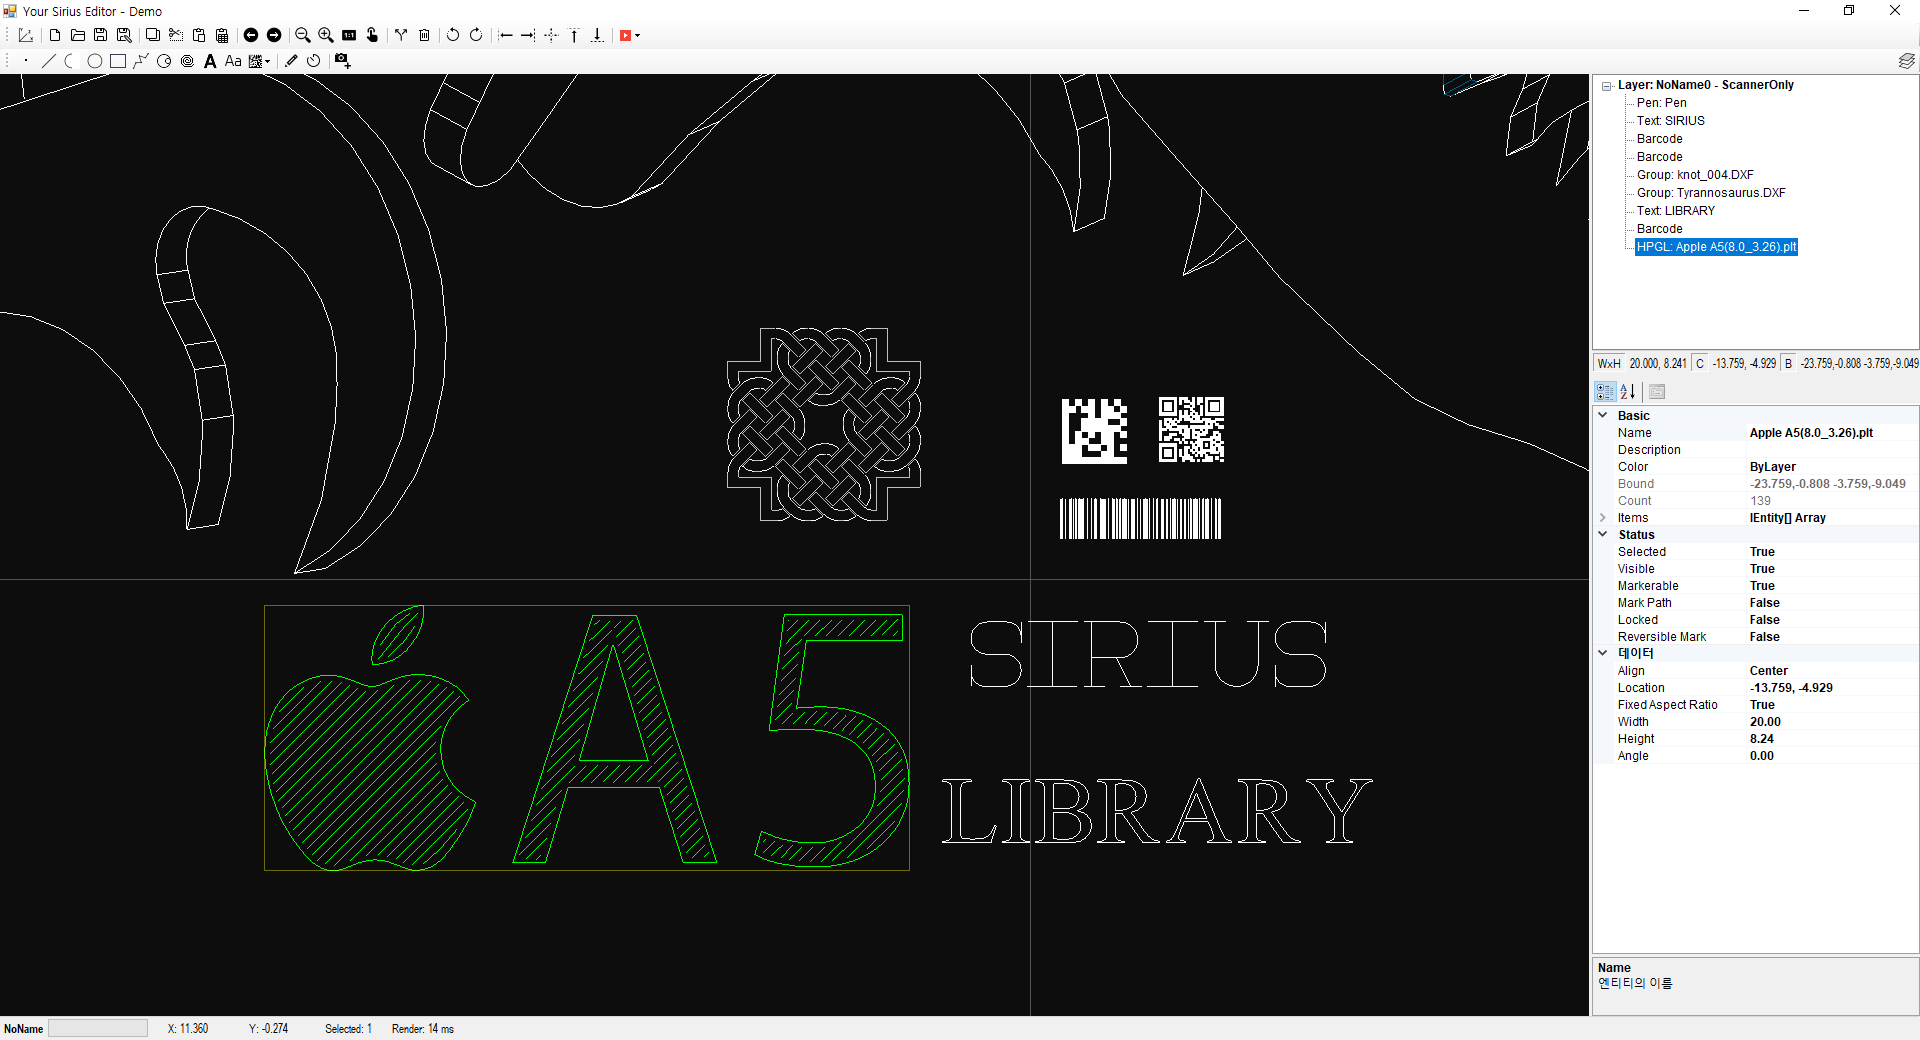Select the Pen: Pen tree item
The height and width of the screenshot is (1040, 1920).
(x=1661, y=103)
